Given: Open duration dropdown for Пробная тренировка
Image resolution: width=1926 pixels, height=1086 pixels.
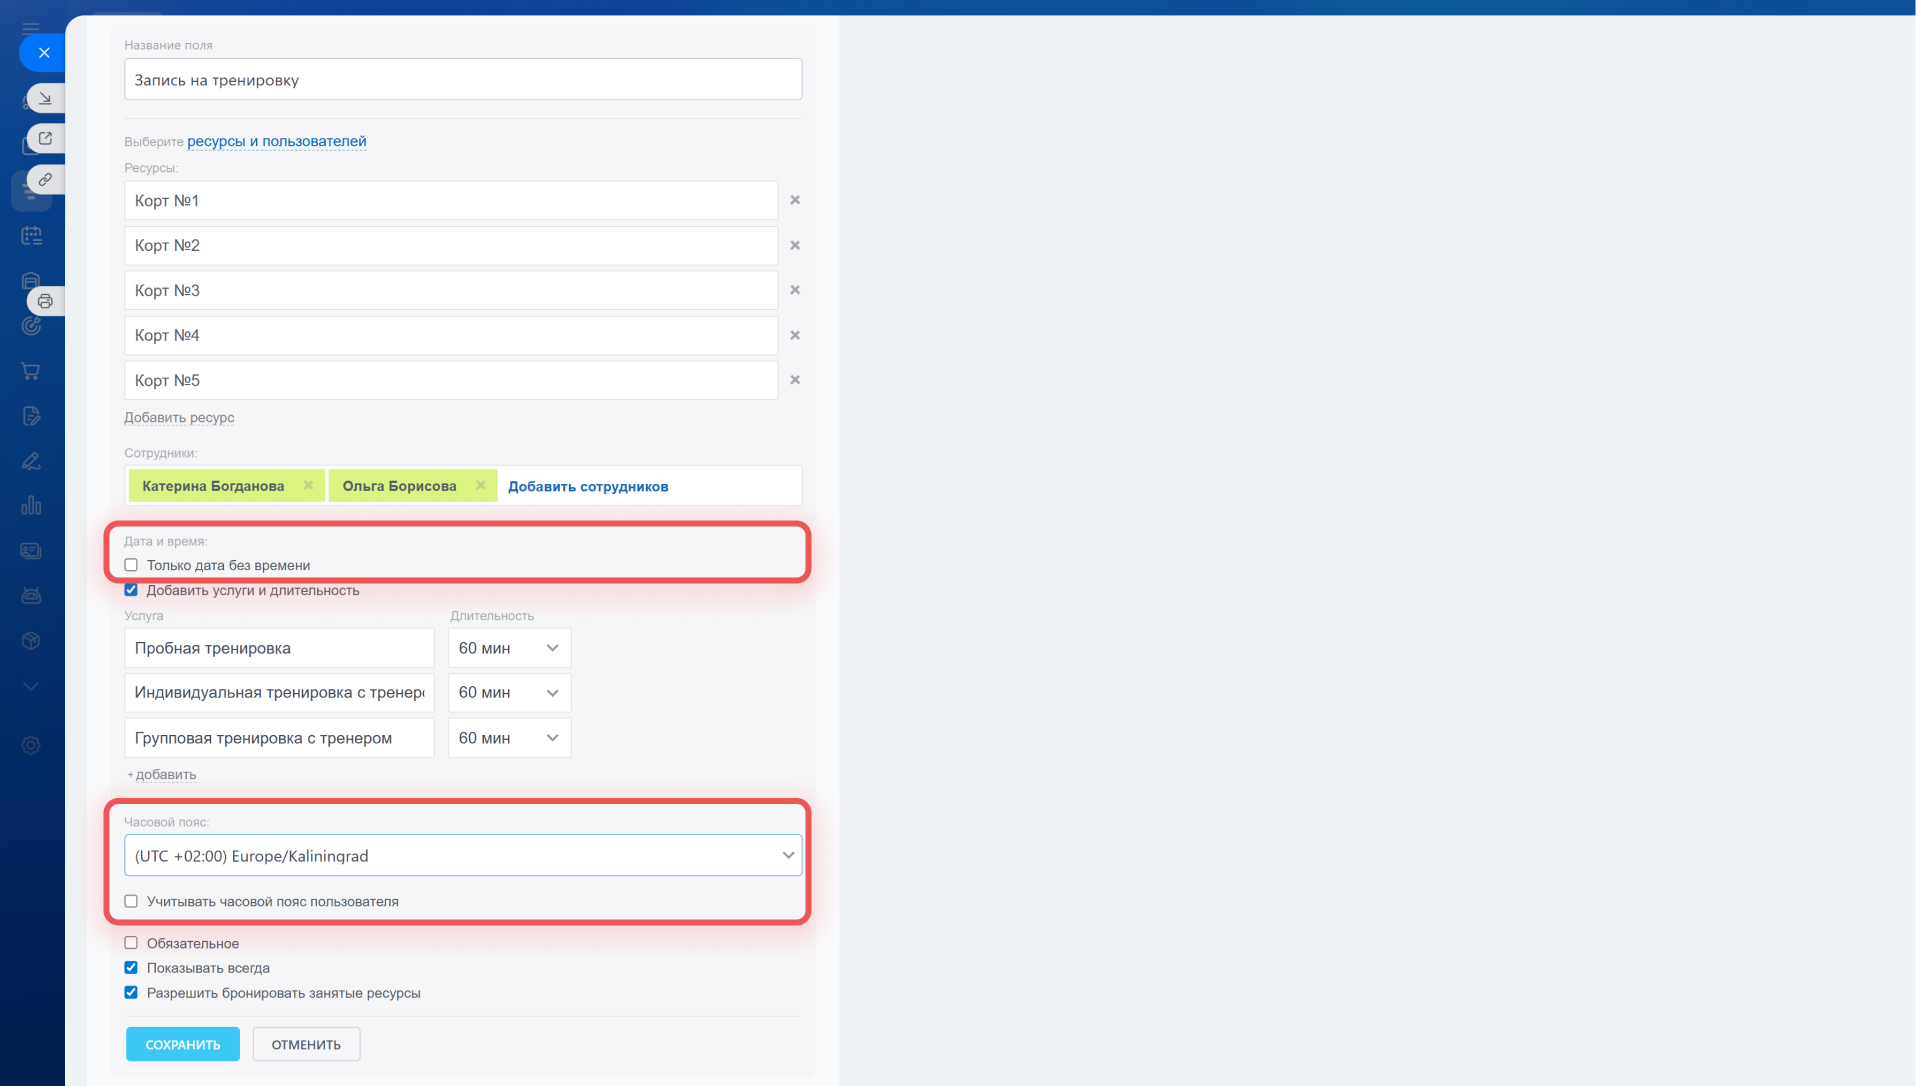Looking at the screenshot, I should coord(509,648).
